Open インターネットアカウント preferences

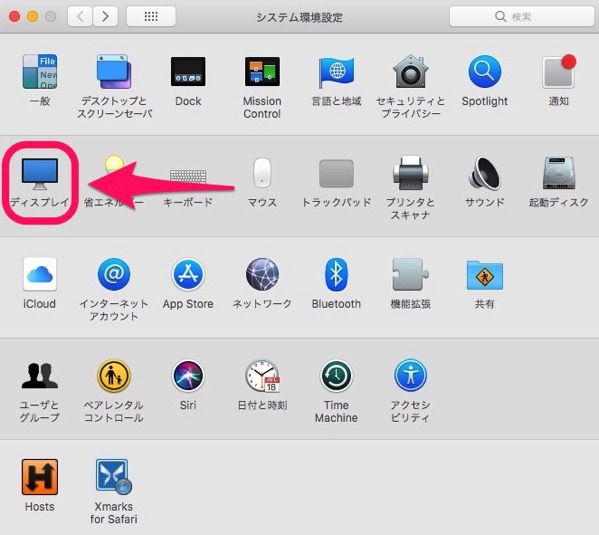[114, 274]
